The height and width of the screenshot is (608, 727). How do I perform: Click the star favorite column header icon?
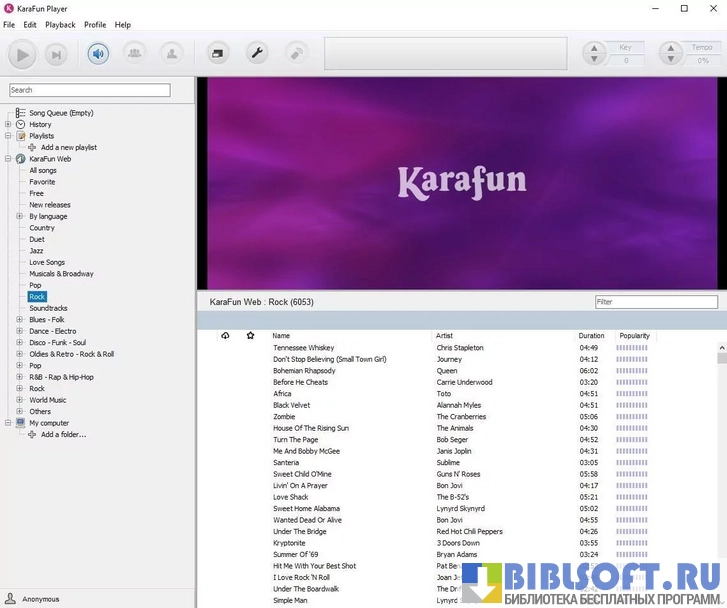[x=250, y=336]
